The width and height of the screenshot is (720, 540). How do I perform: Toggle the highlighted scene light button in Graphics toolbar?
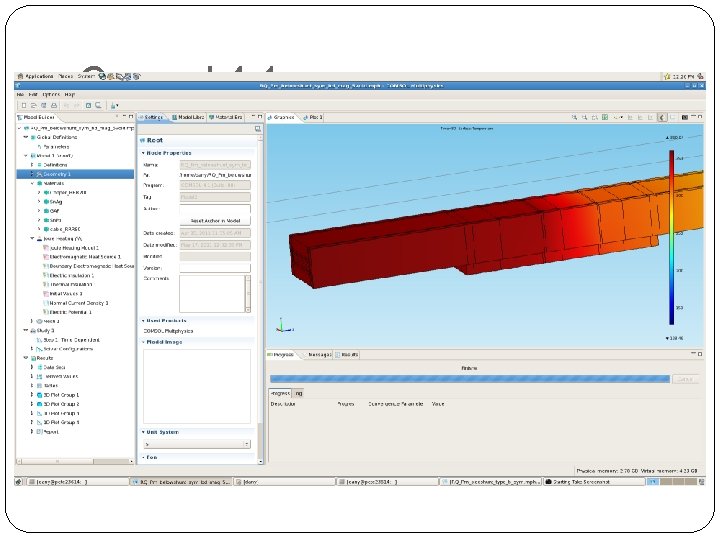(x=662, y=118)
